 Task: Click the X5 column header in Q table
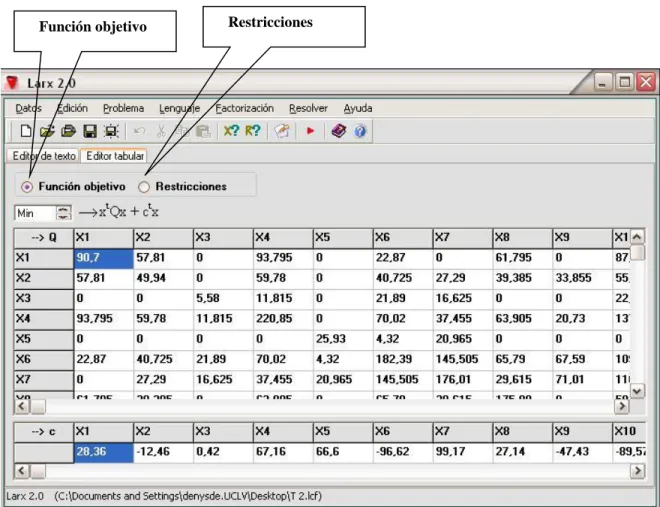343,238
